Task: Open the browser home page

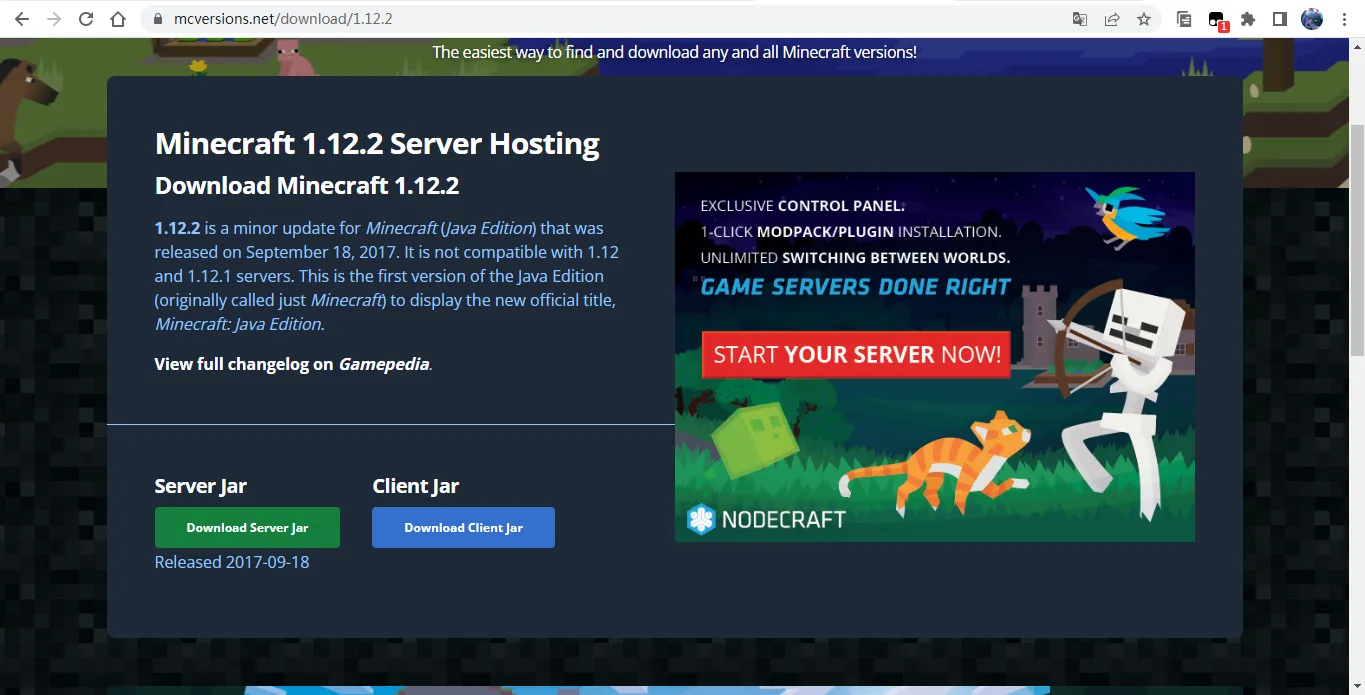Action: (118, 19)
